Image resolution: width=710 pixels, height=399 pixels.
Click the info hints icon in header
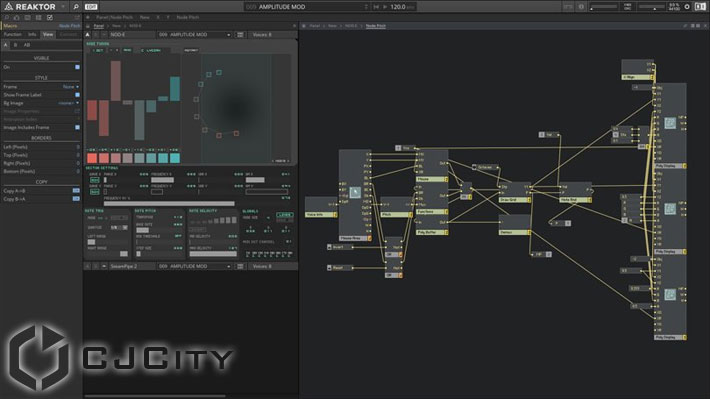coord(581,7)
